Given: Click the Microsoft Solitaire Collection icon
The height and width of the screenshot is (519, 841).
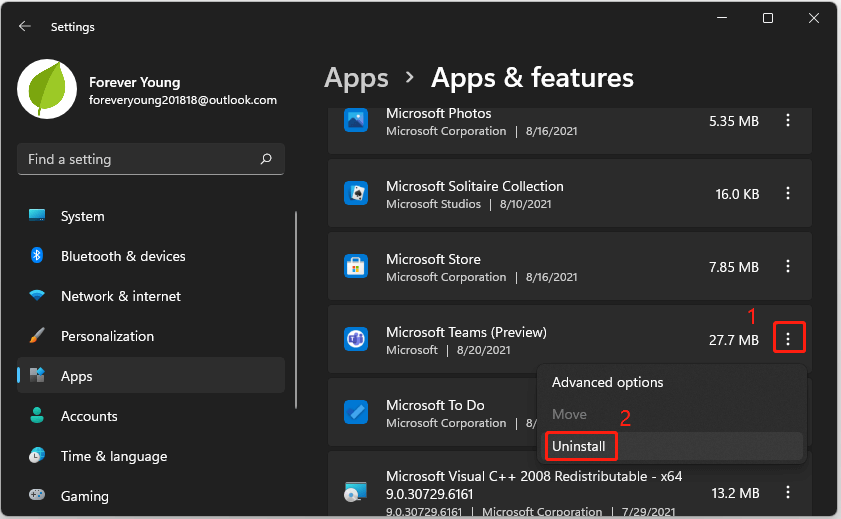Looking at the screenshot, I should pos(356,193).
